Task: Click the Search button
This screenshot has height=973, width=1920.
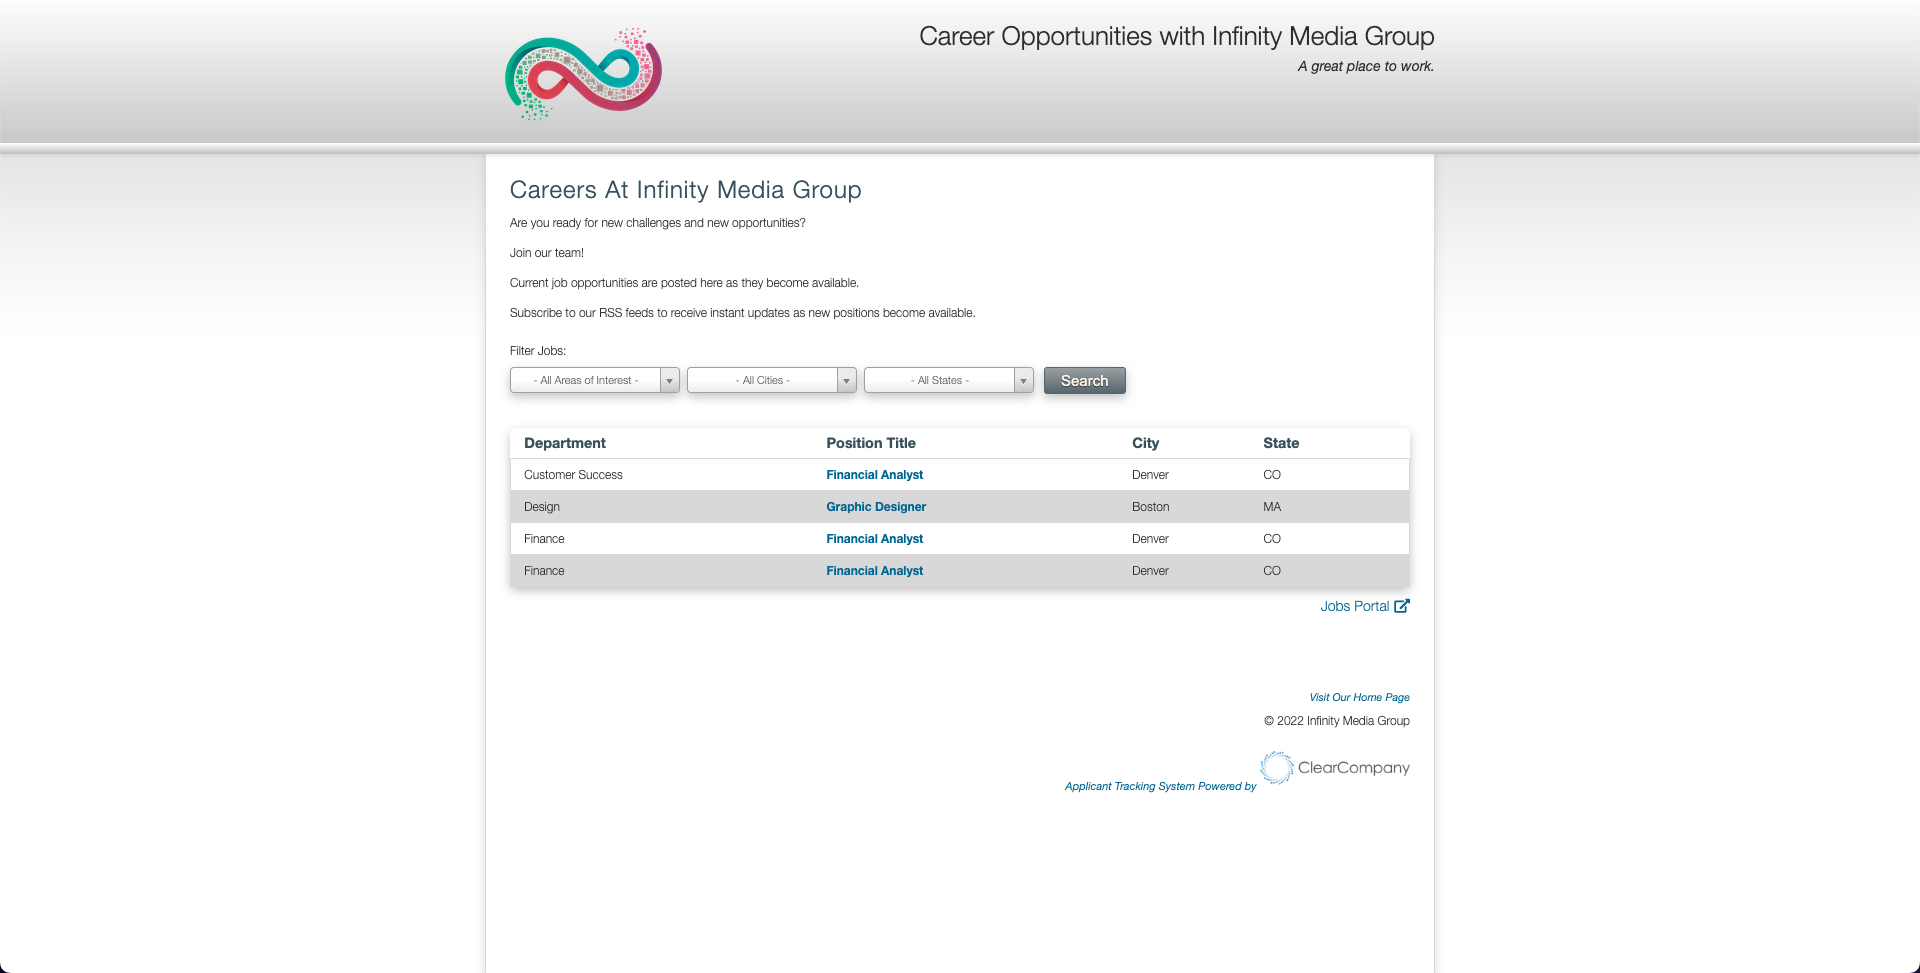Action: (1085, 381)
